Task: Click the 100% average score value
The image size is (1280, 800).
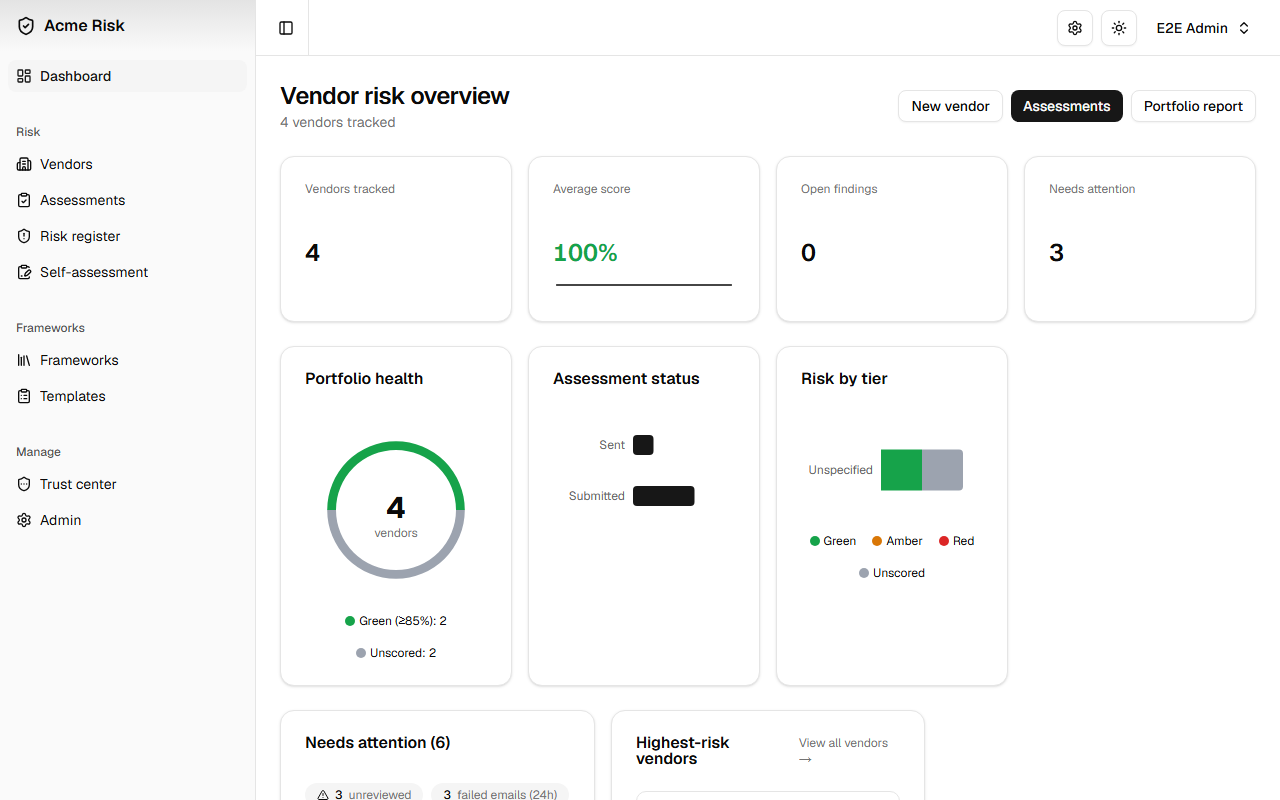Action: 585,253
